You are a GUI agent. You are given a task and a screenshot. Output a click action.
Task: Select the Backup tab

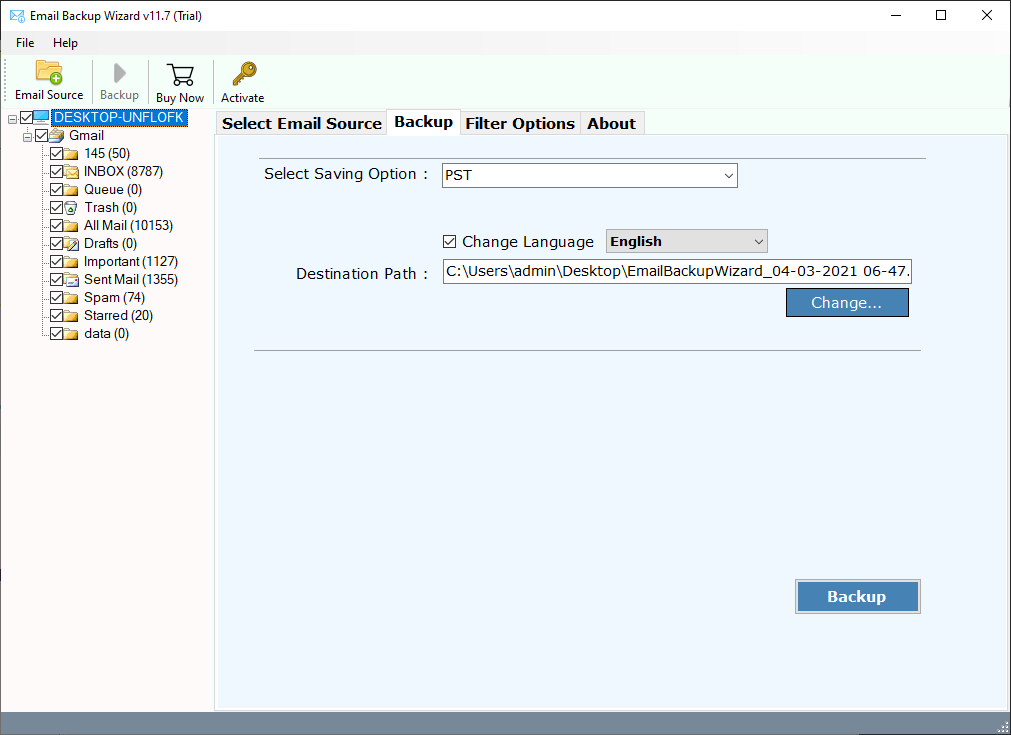pos(424,122)
